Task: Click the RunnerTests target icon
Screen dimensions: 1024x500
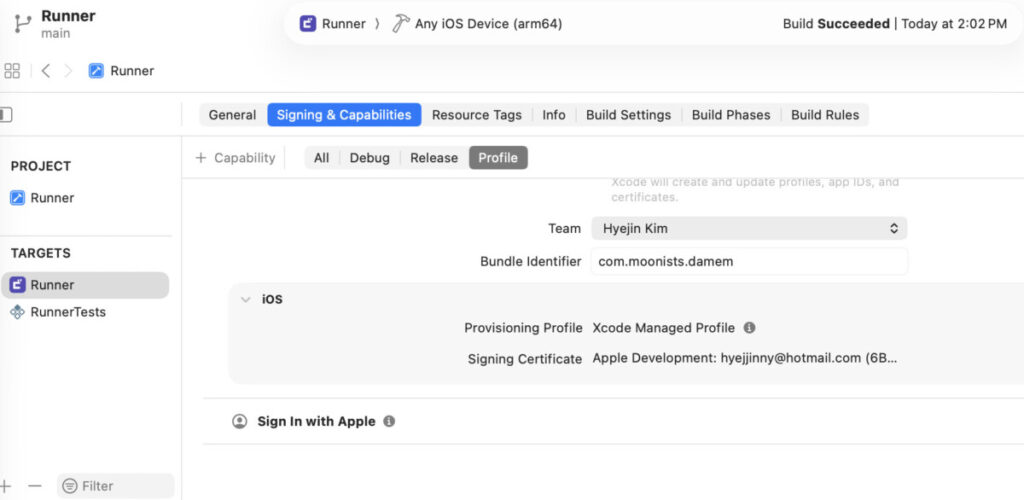Action: (x=18, y=312)
